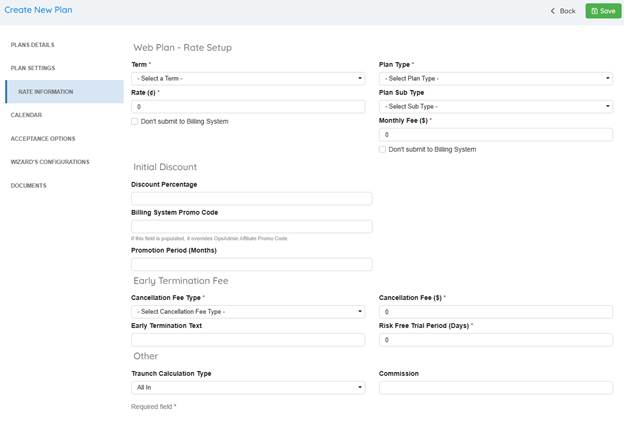Click the Cancellation Fee ($) input field
The image size is (624, 427).
[x=496, y=312]
